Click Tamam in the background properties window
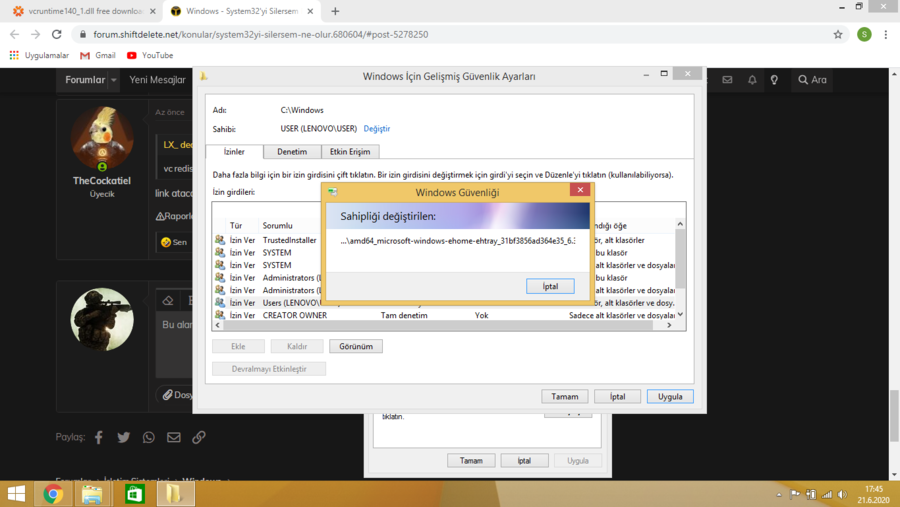The width and height of the screenshot is (900, 507). 471,460
